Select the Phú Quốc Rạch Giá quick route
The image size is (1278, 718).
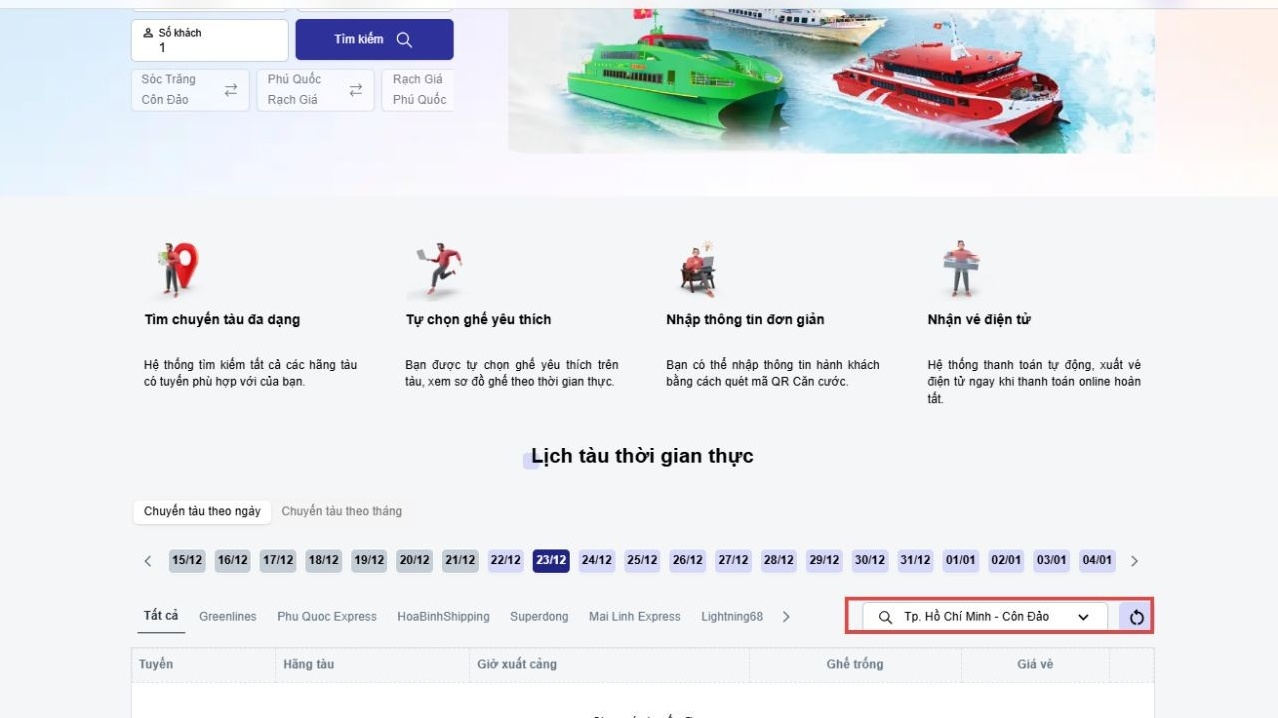click(315, 90)
